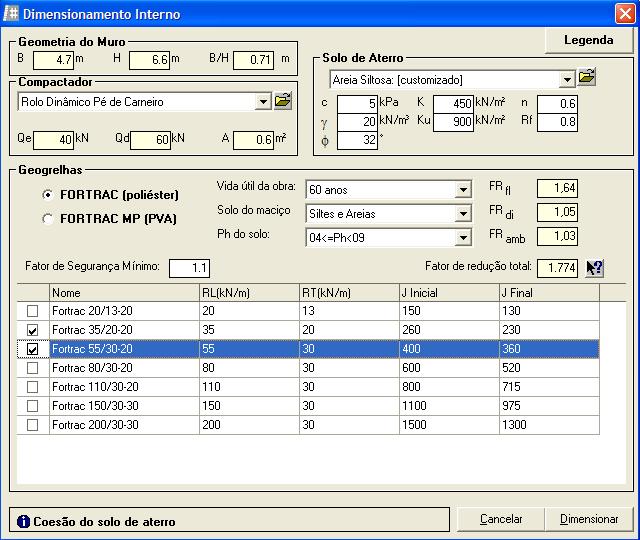The image size is (640, 540).
Task: Click the K modulus input field
Action: coord(453,104)
